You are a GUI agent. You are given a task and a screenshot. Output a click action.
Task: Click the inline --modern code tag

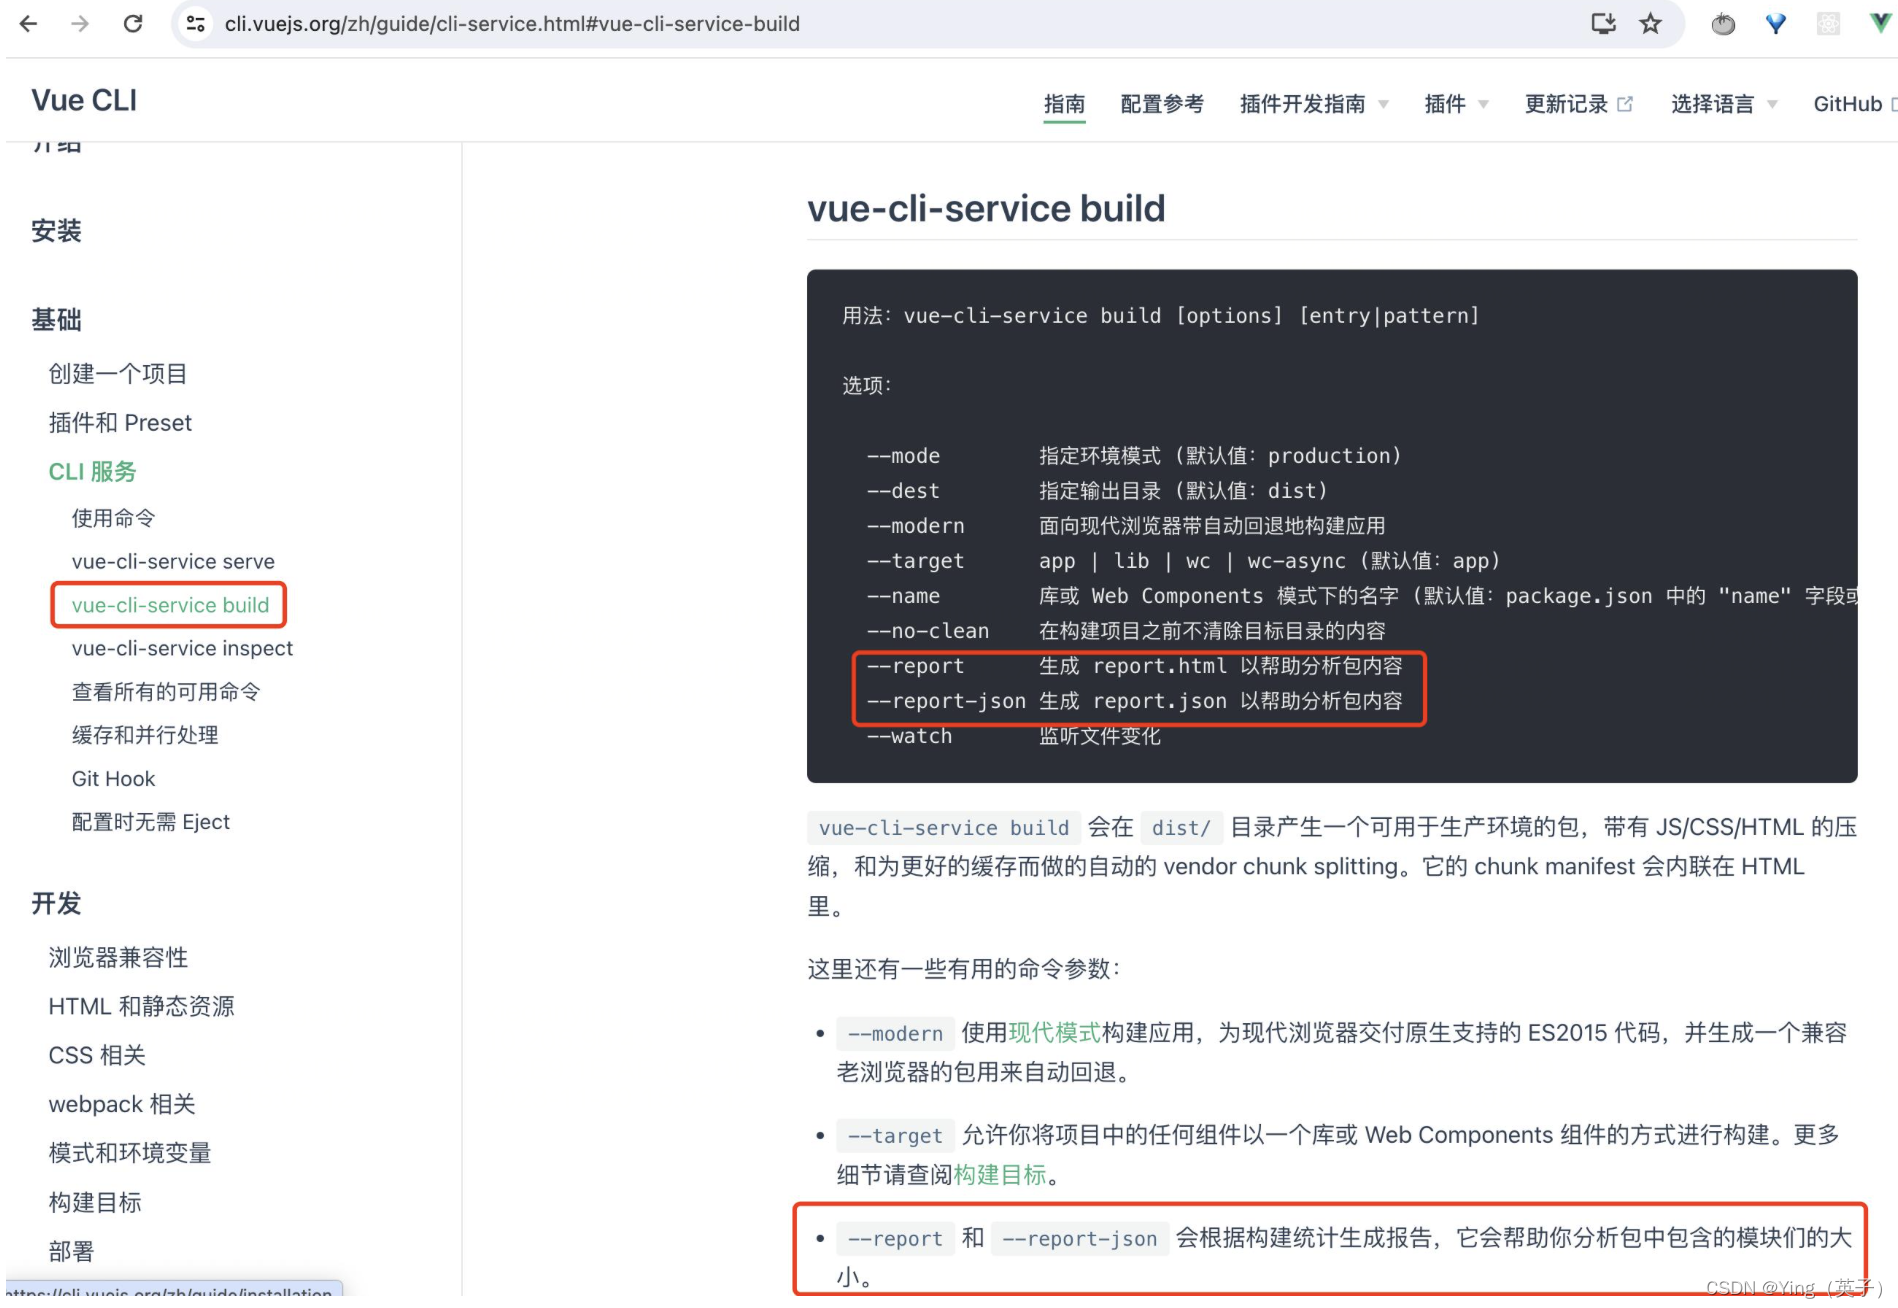pyautogui.click(x=895, y=1034)
